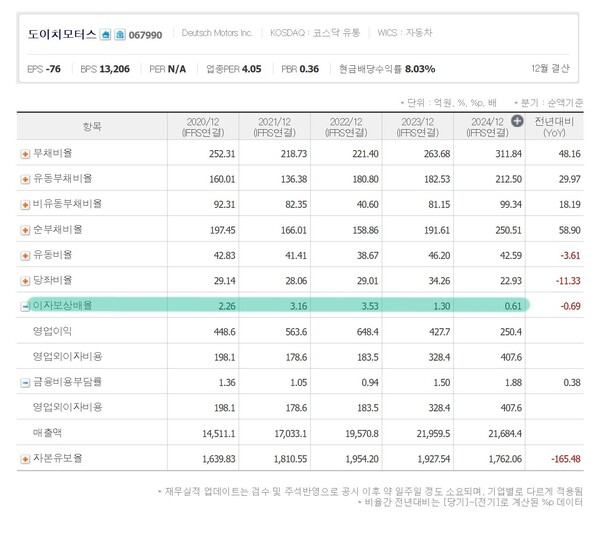Expand the 자본유보율 row
Screen dimensions: 600x533
tap(25, 459)
